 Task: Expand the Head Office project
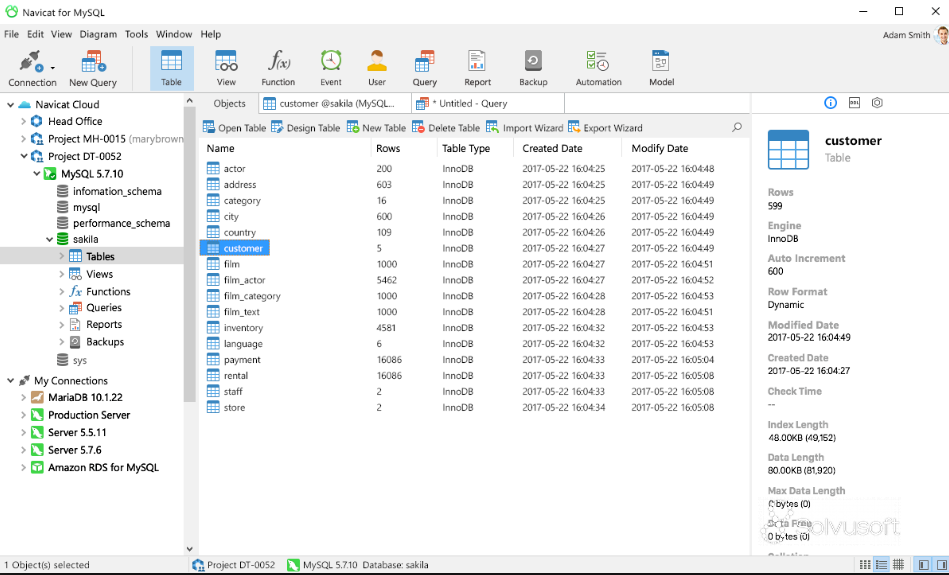click(23, 122)
